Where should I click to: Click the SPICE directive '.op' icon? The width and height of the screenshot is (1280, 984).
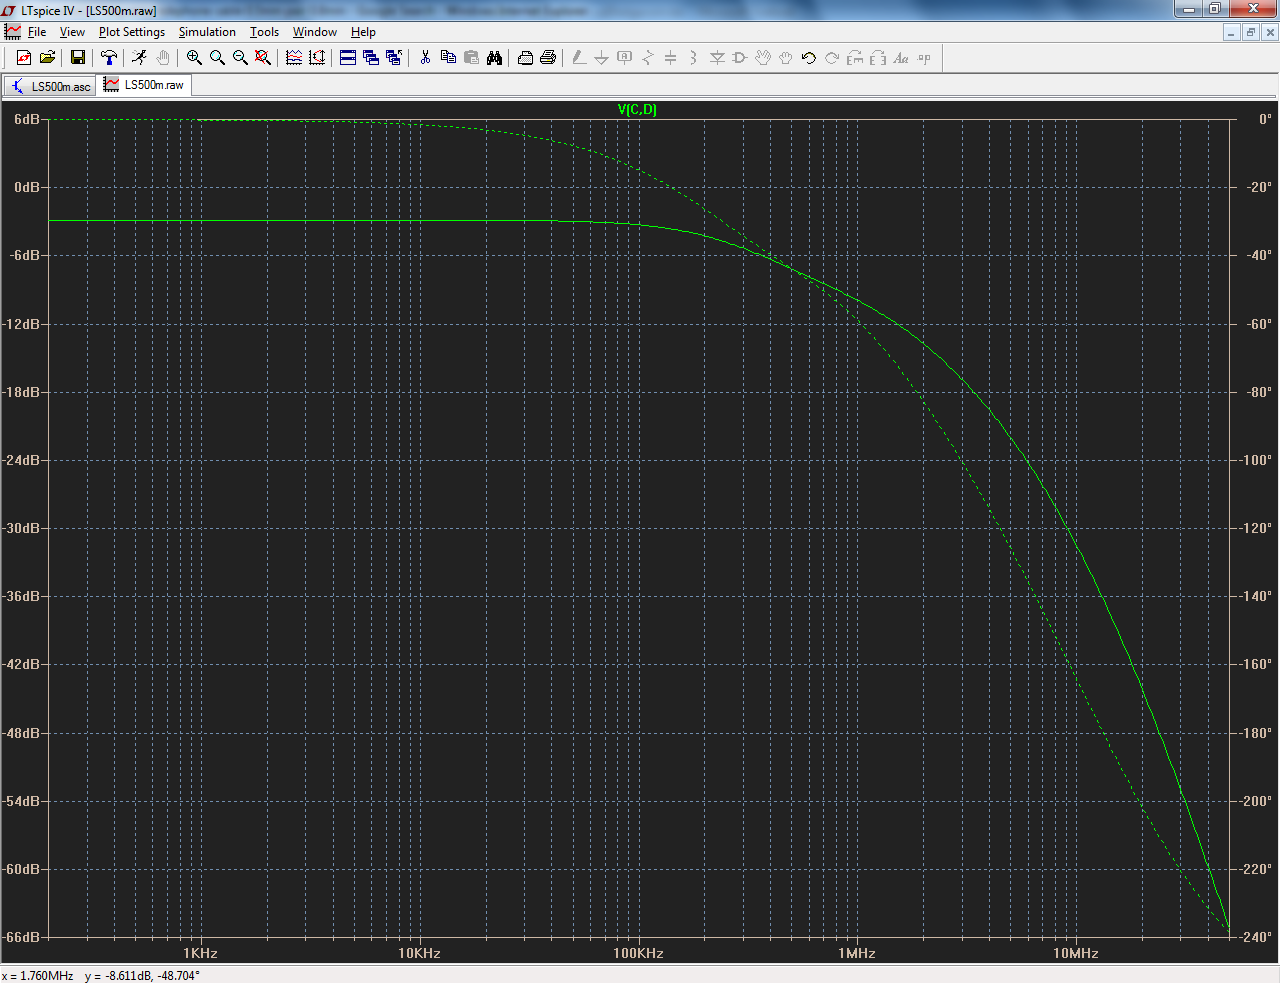[924, 58]
